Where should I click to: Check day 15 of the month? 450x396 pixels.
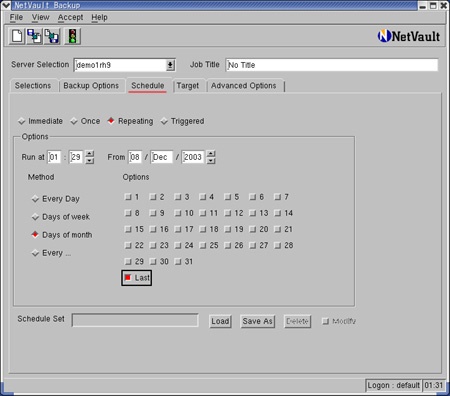(128, 229)
